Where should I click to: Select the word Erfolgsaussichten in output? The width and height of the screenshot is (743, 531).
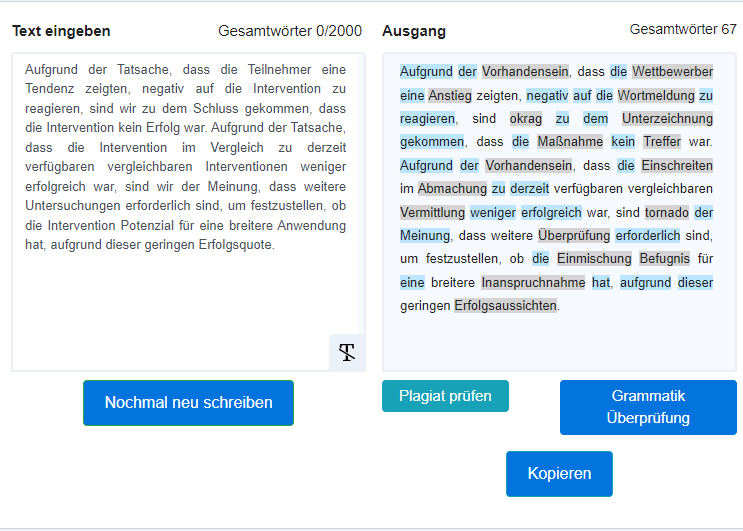[506, 306]
